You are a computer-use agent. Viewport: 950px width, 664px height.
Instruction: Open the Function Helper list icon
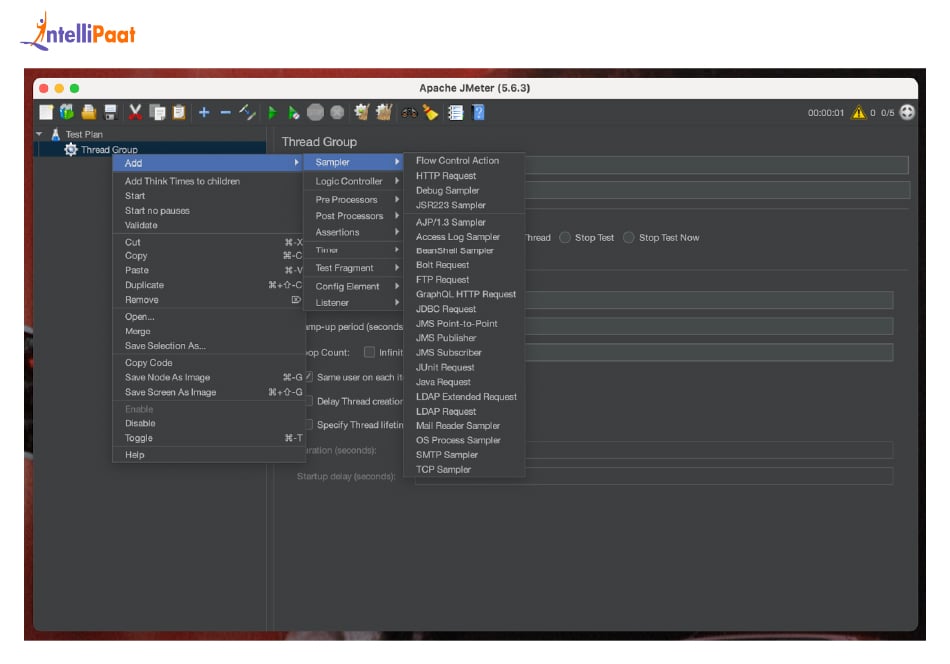click(x=456, y=112)
